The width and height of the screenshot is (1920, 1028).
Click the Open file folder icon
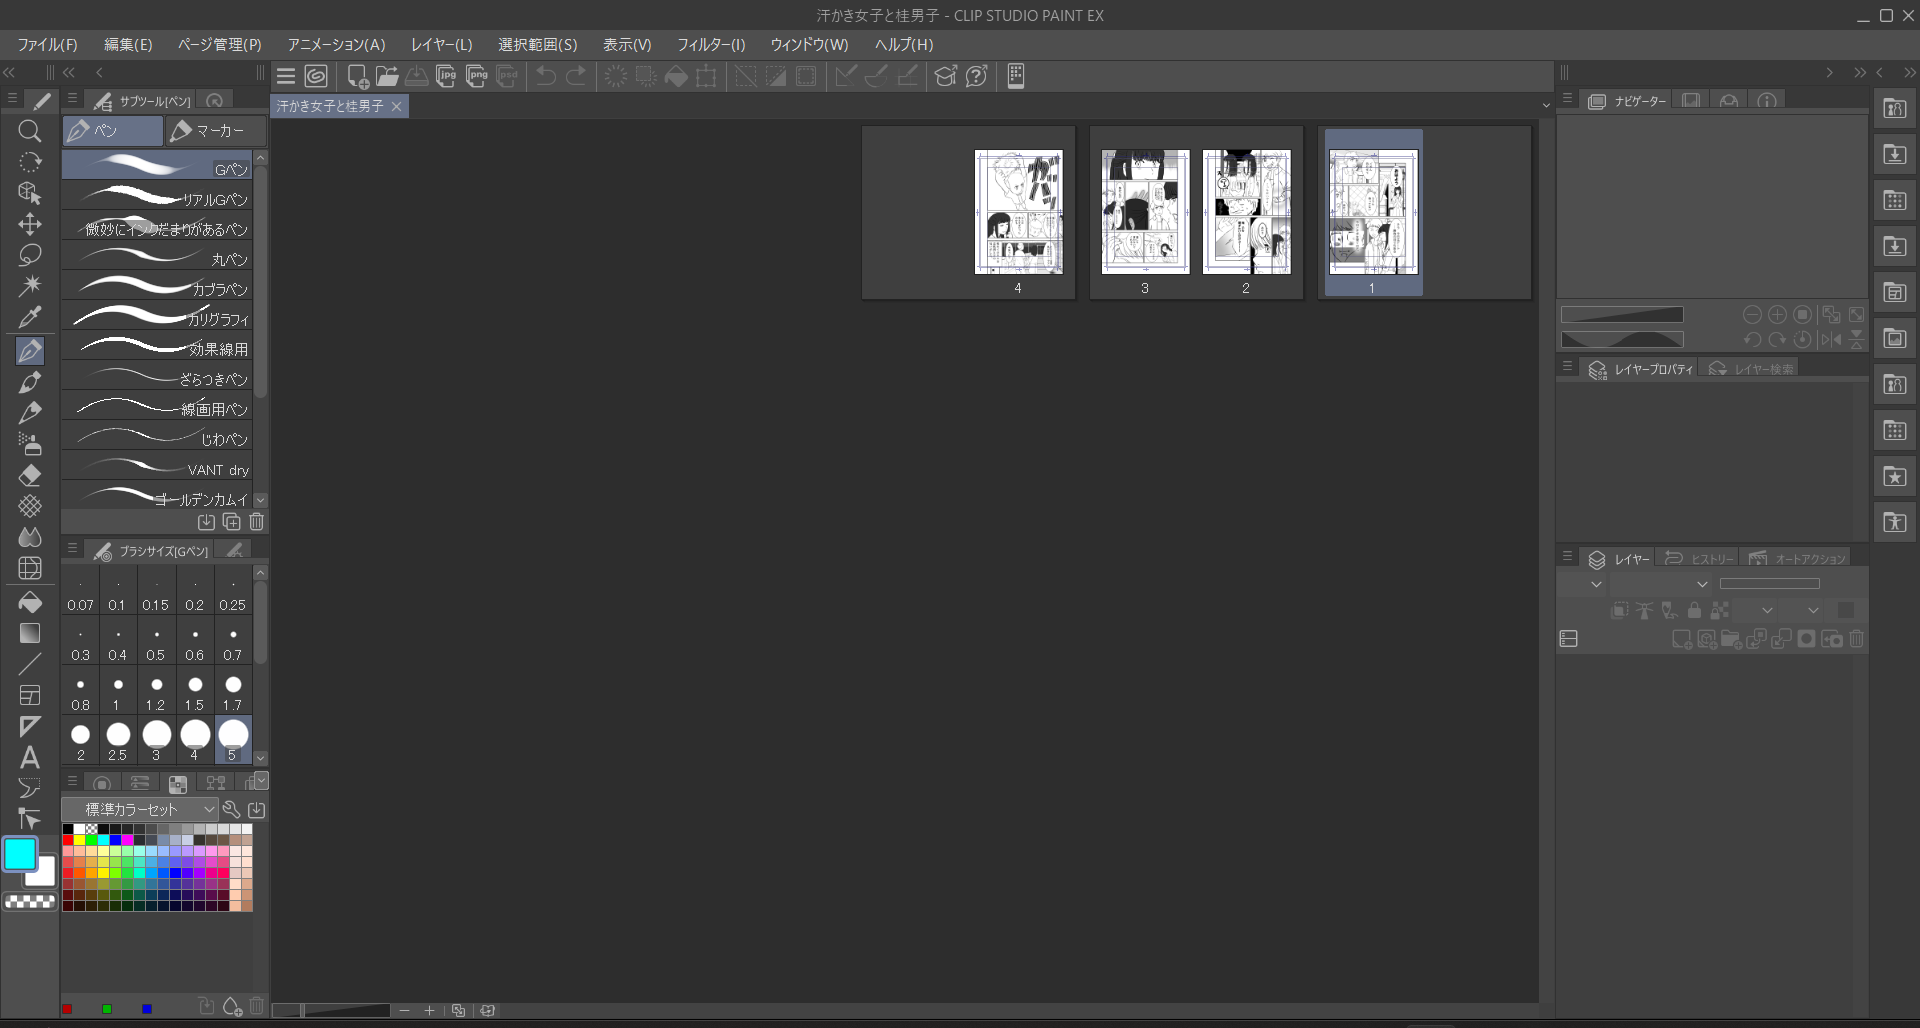[x=387, y=76]
